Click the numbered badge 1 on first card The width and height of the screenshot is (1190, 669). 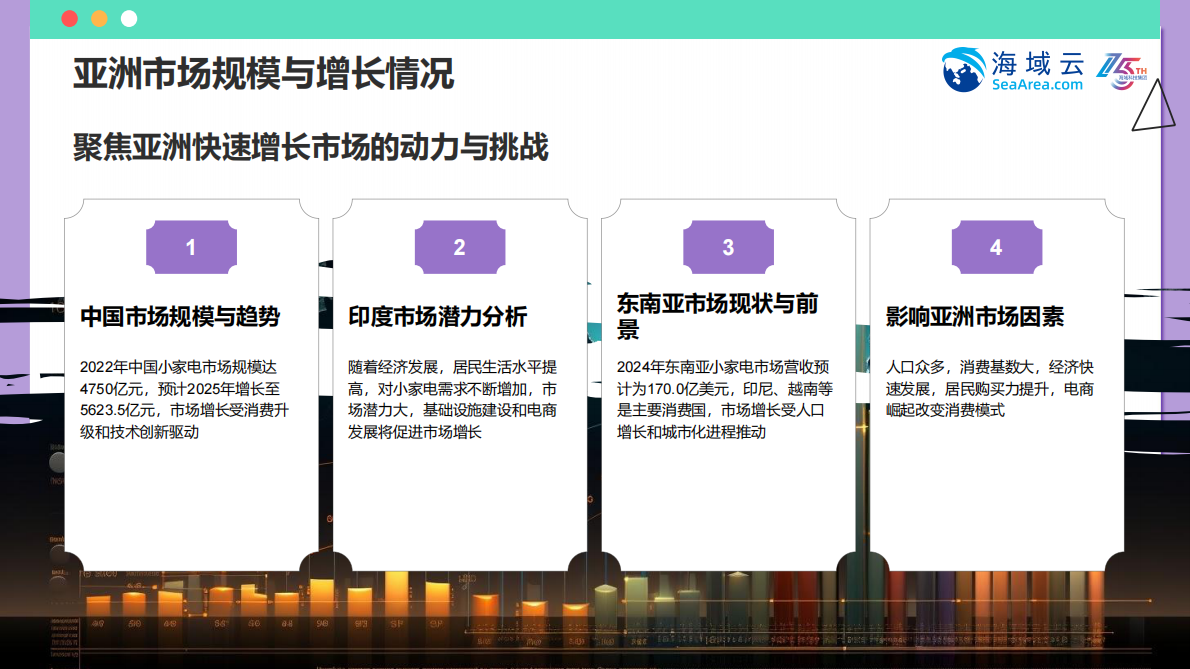pos(191,247)
